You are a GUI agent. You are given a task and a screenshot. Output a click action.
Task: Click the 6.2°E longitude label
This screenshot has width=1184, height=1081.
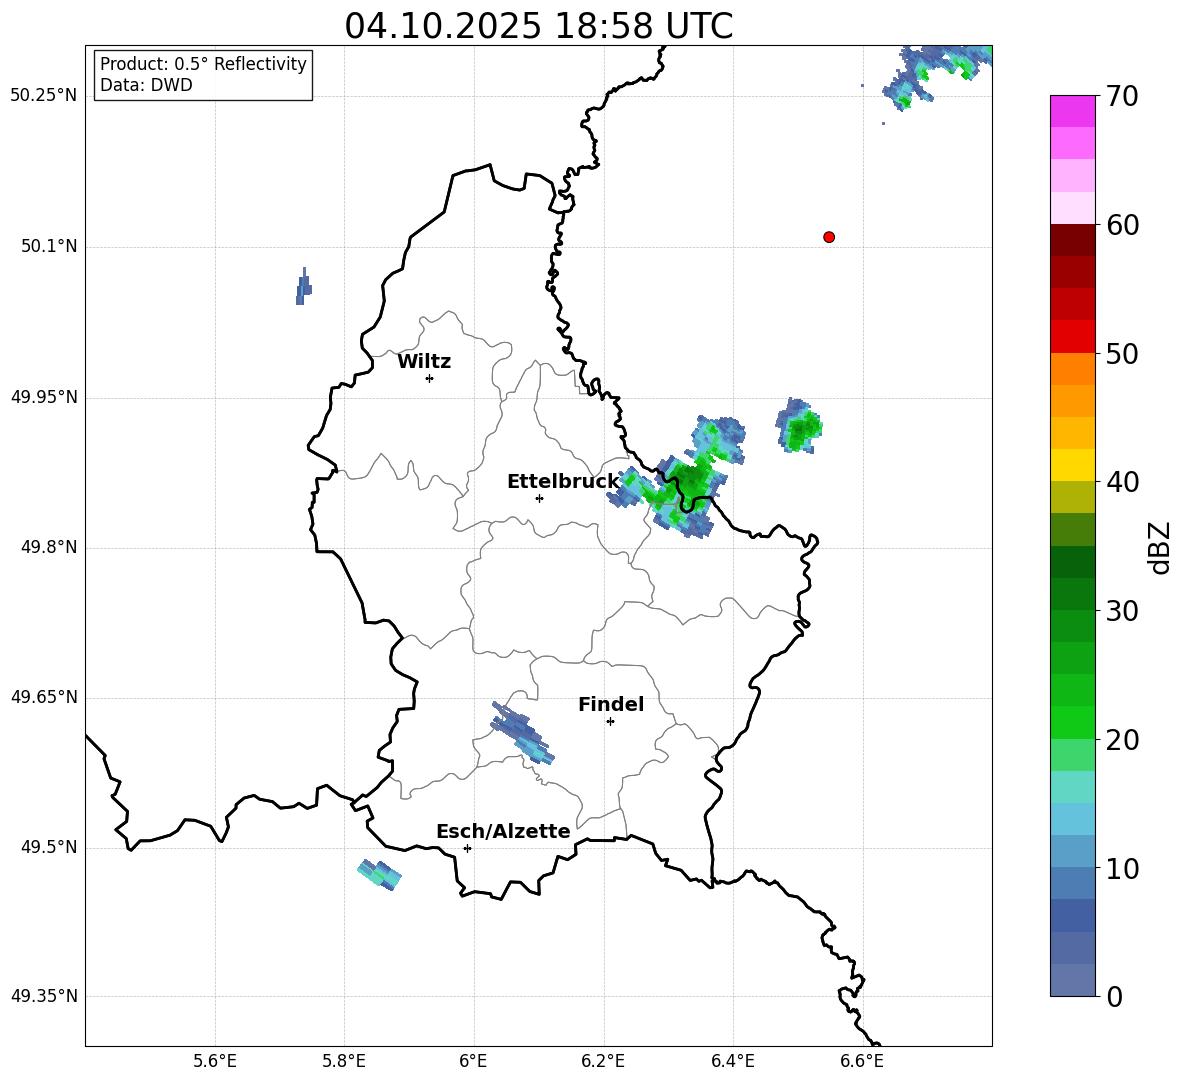(603, 1061)
